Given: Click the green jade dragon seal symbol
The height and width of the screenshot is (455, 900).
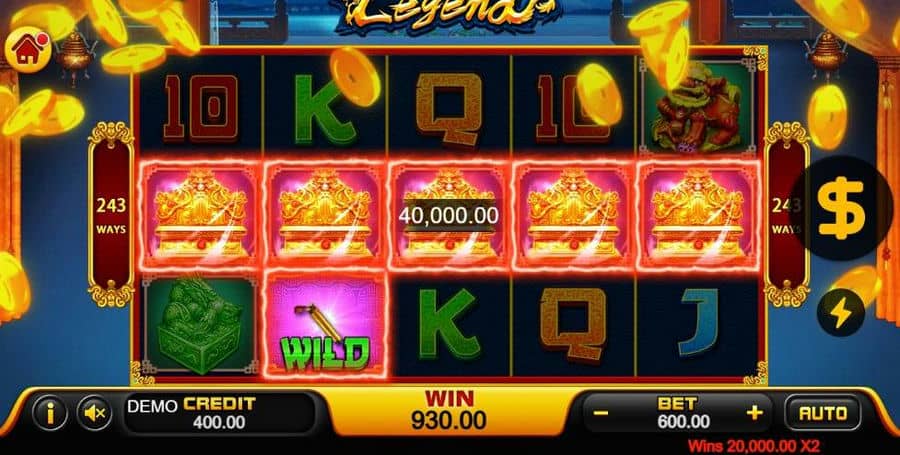Looking at the screenshot, I should 200,325.
